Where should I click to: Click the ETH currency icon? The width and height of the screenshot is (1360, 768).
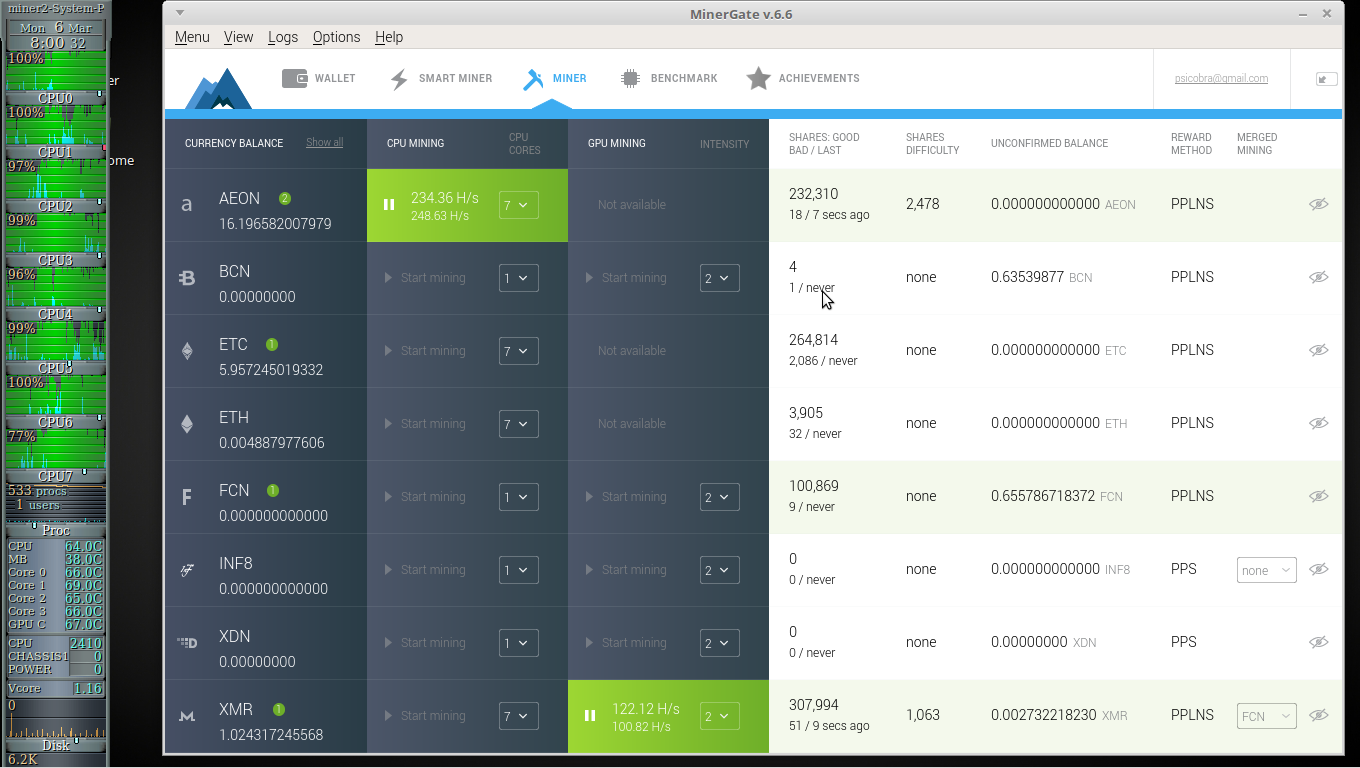[x=186, y=424]
